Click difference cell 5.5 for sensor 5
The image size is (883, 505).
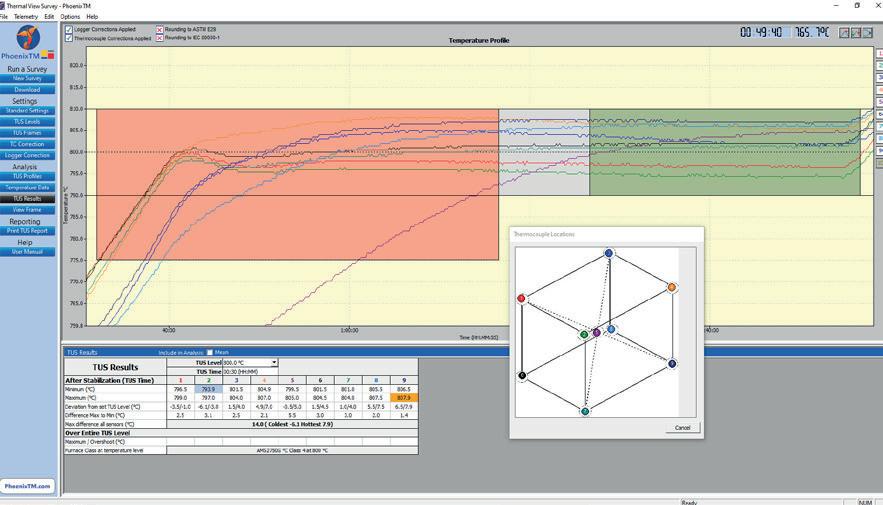292,415
